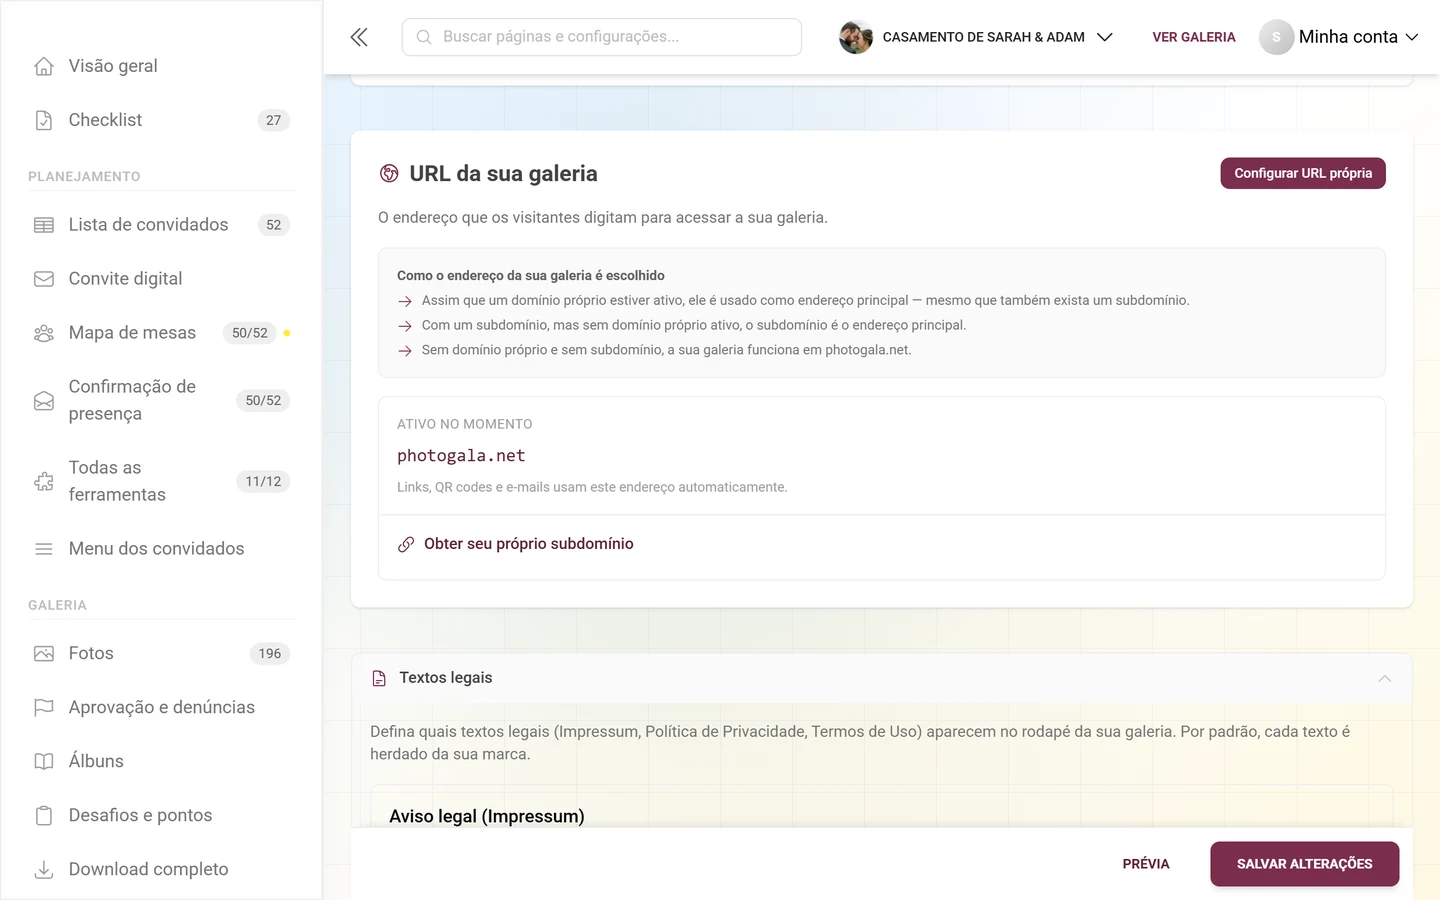Click the Salvar alterações button

(1304, 864)
